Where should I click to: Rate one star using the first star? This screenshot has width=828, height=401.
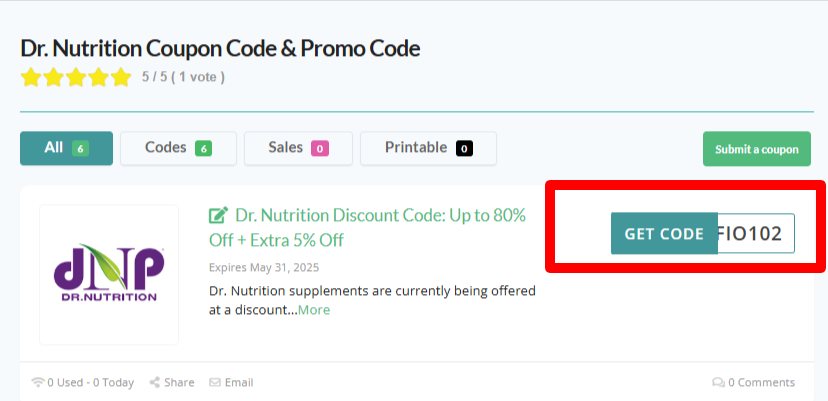pyautogui.click(x=31, y=77)
